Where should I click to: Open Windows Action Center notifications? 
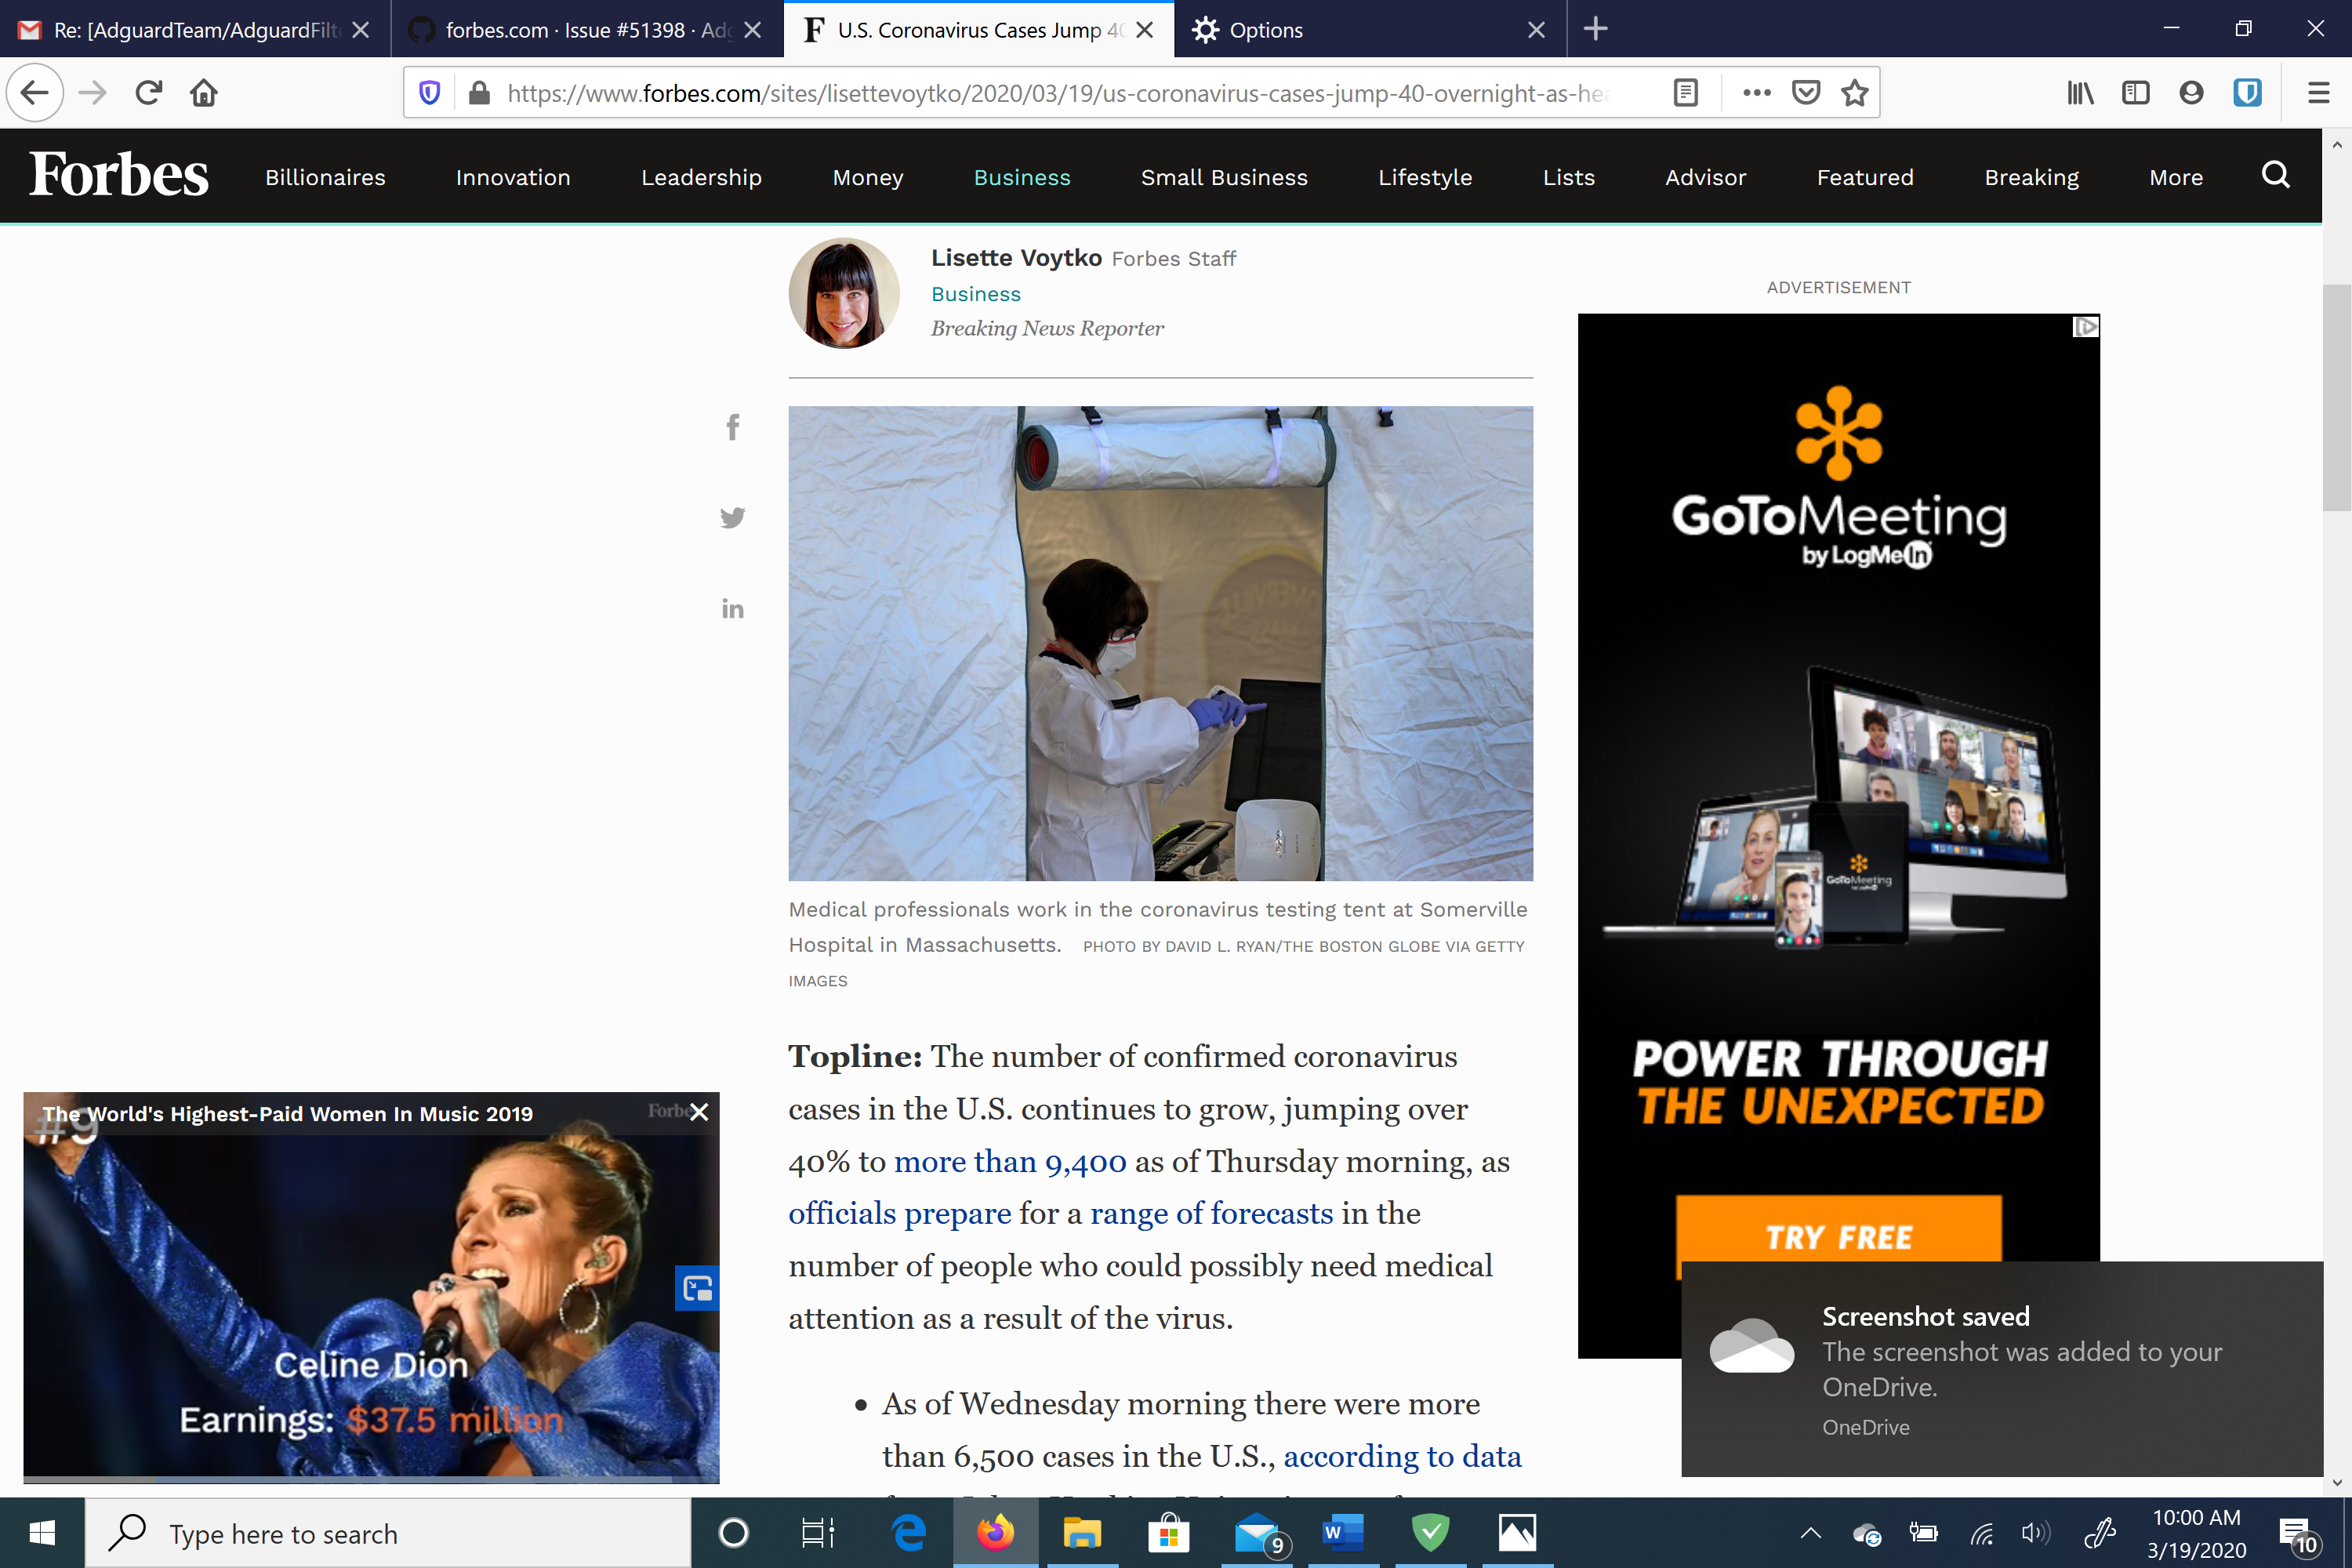(2297, 1534)
